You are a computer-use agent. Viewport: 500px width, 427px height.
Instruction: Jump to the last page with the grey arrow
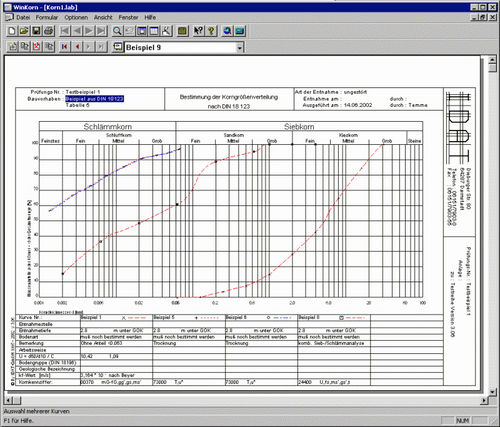pos(101,31)
